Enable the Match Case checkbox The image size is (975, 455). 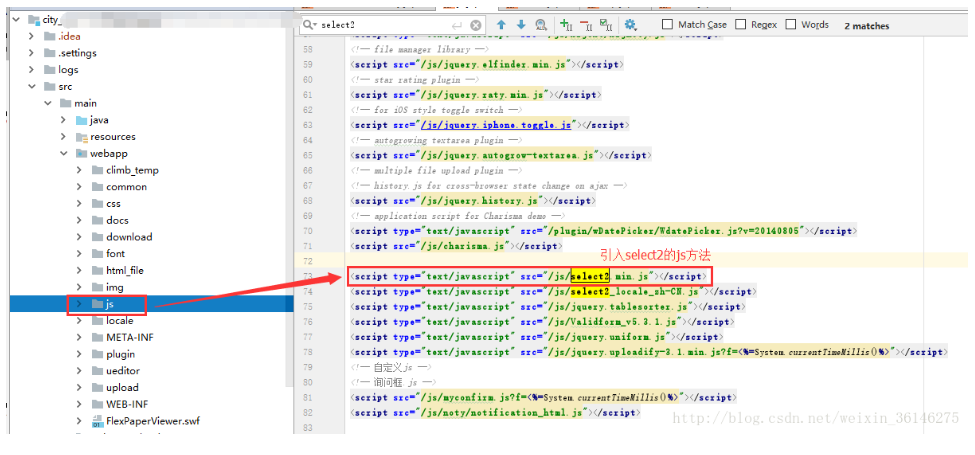coord(667,24)
